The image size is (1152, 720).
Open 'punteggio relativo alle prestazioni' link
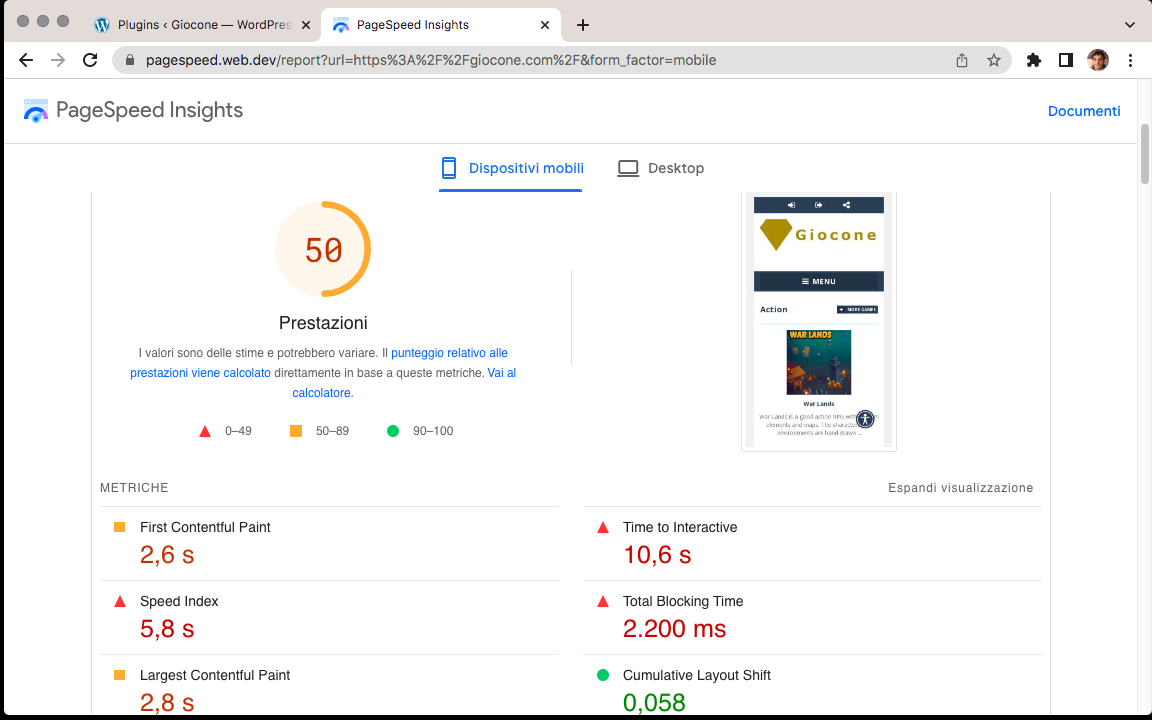[x=319, y=363]
